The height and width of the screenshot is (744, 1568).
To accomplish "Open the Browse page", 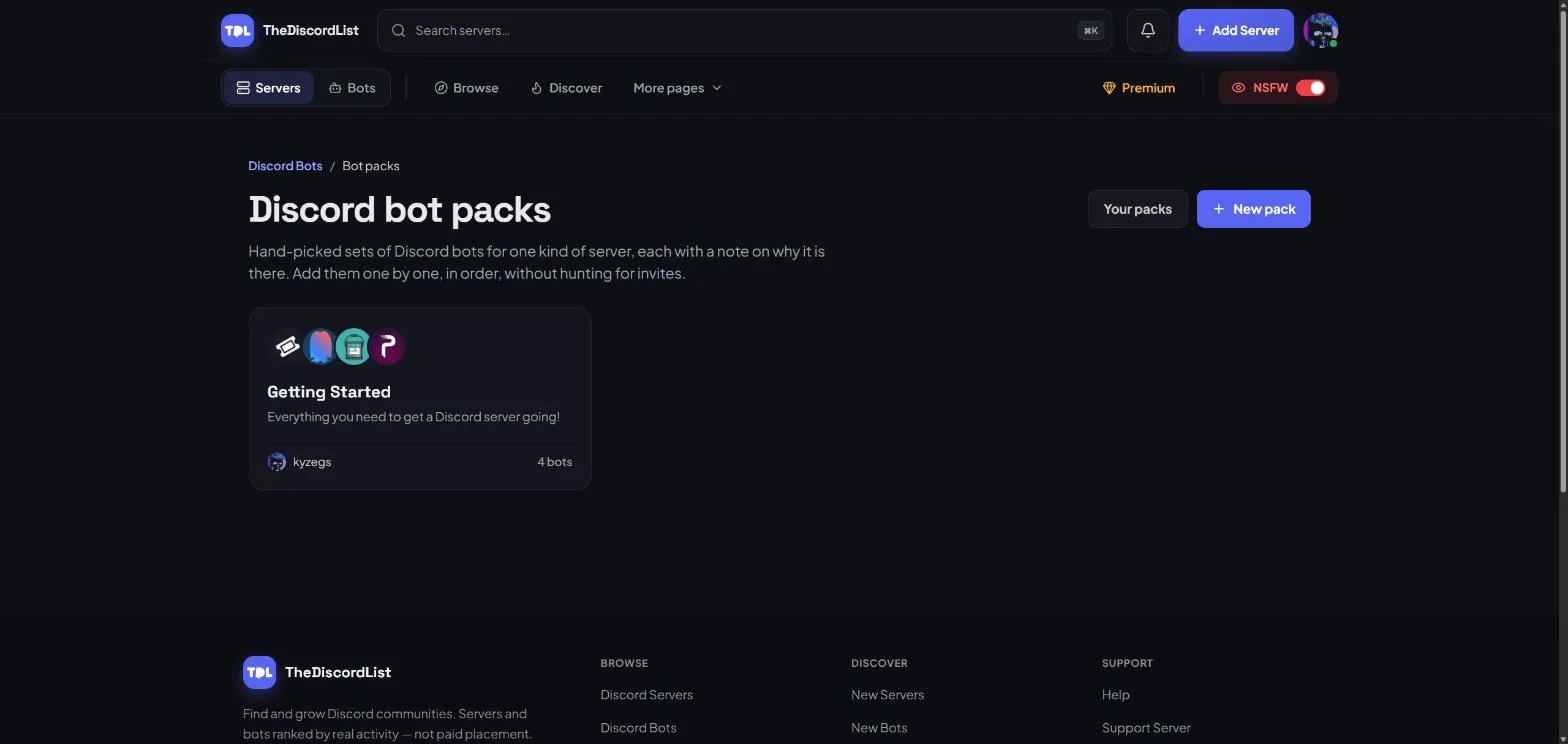I will click(x=466, y=88).
